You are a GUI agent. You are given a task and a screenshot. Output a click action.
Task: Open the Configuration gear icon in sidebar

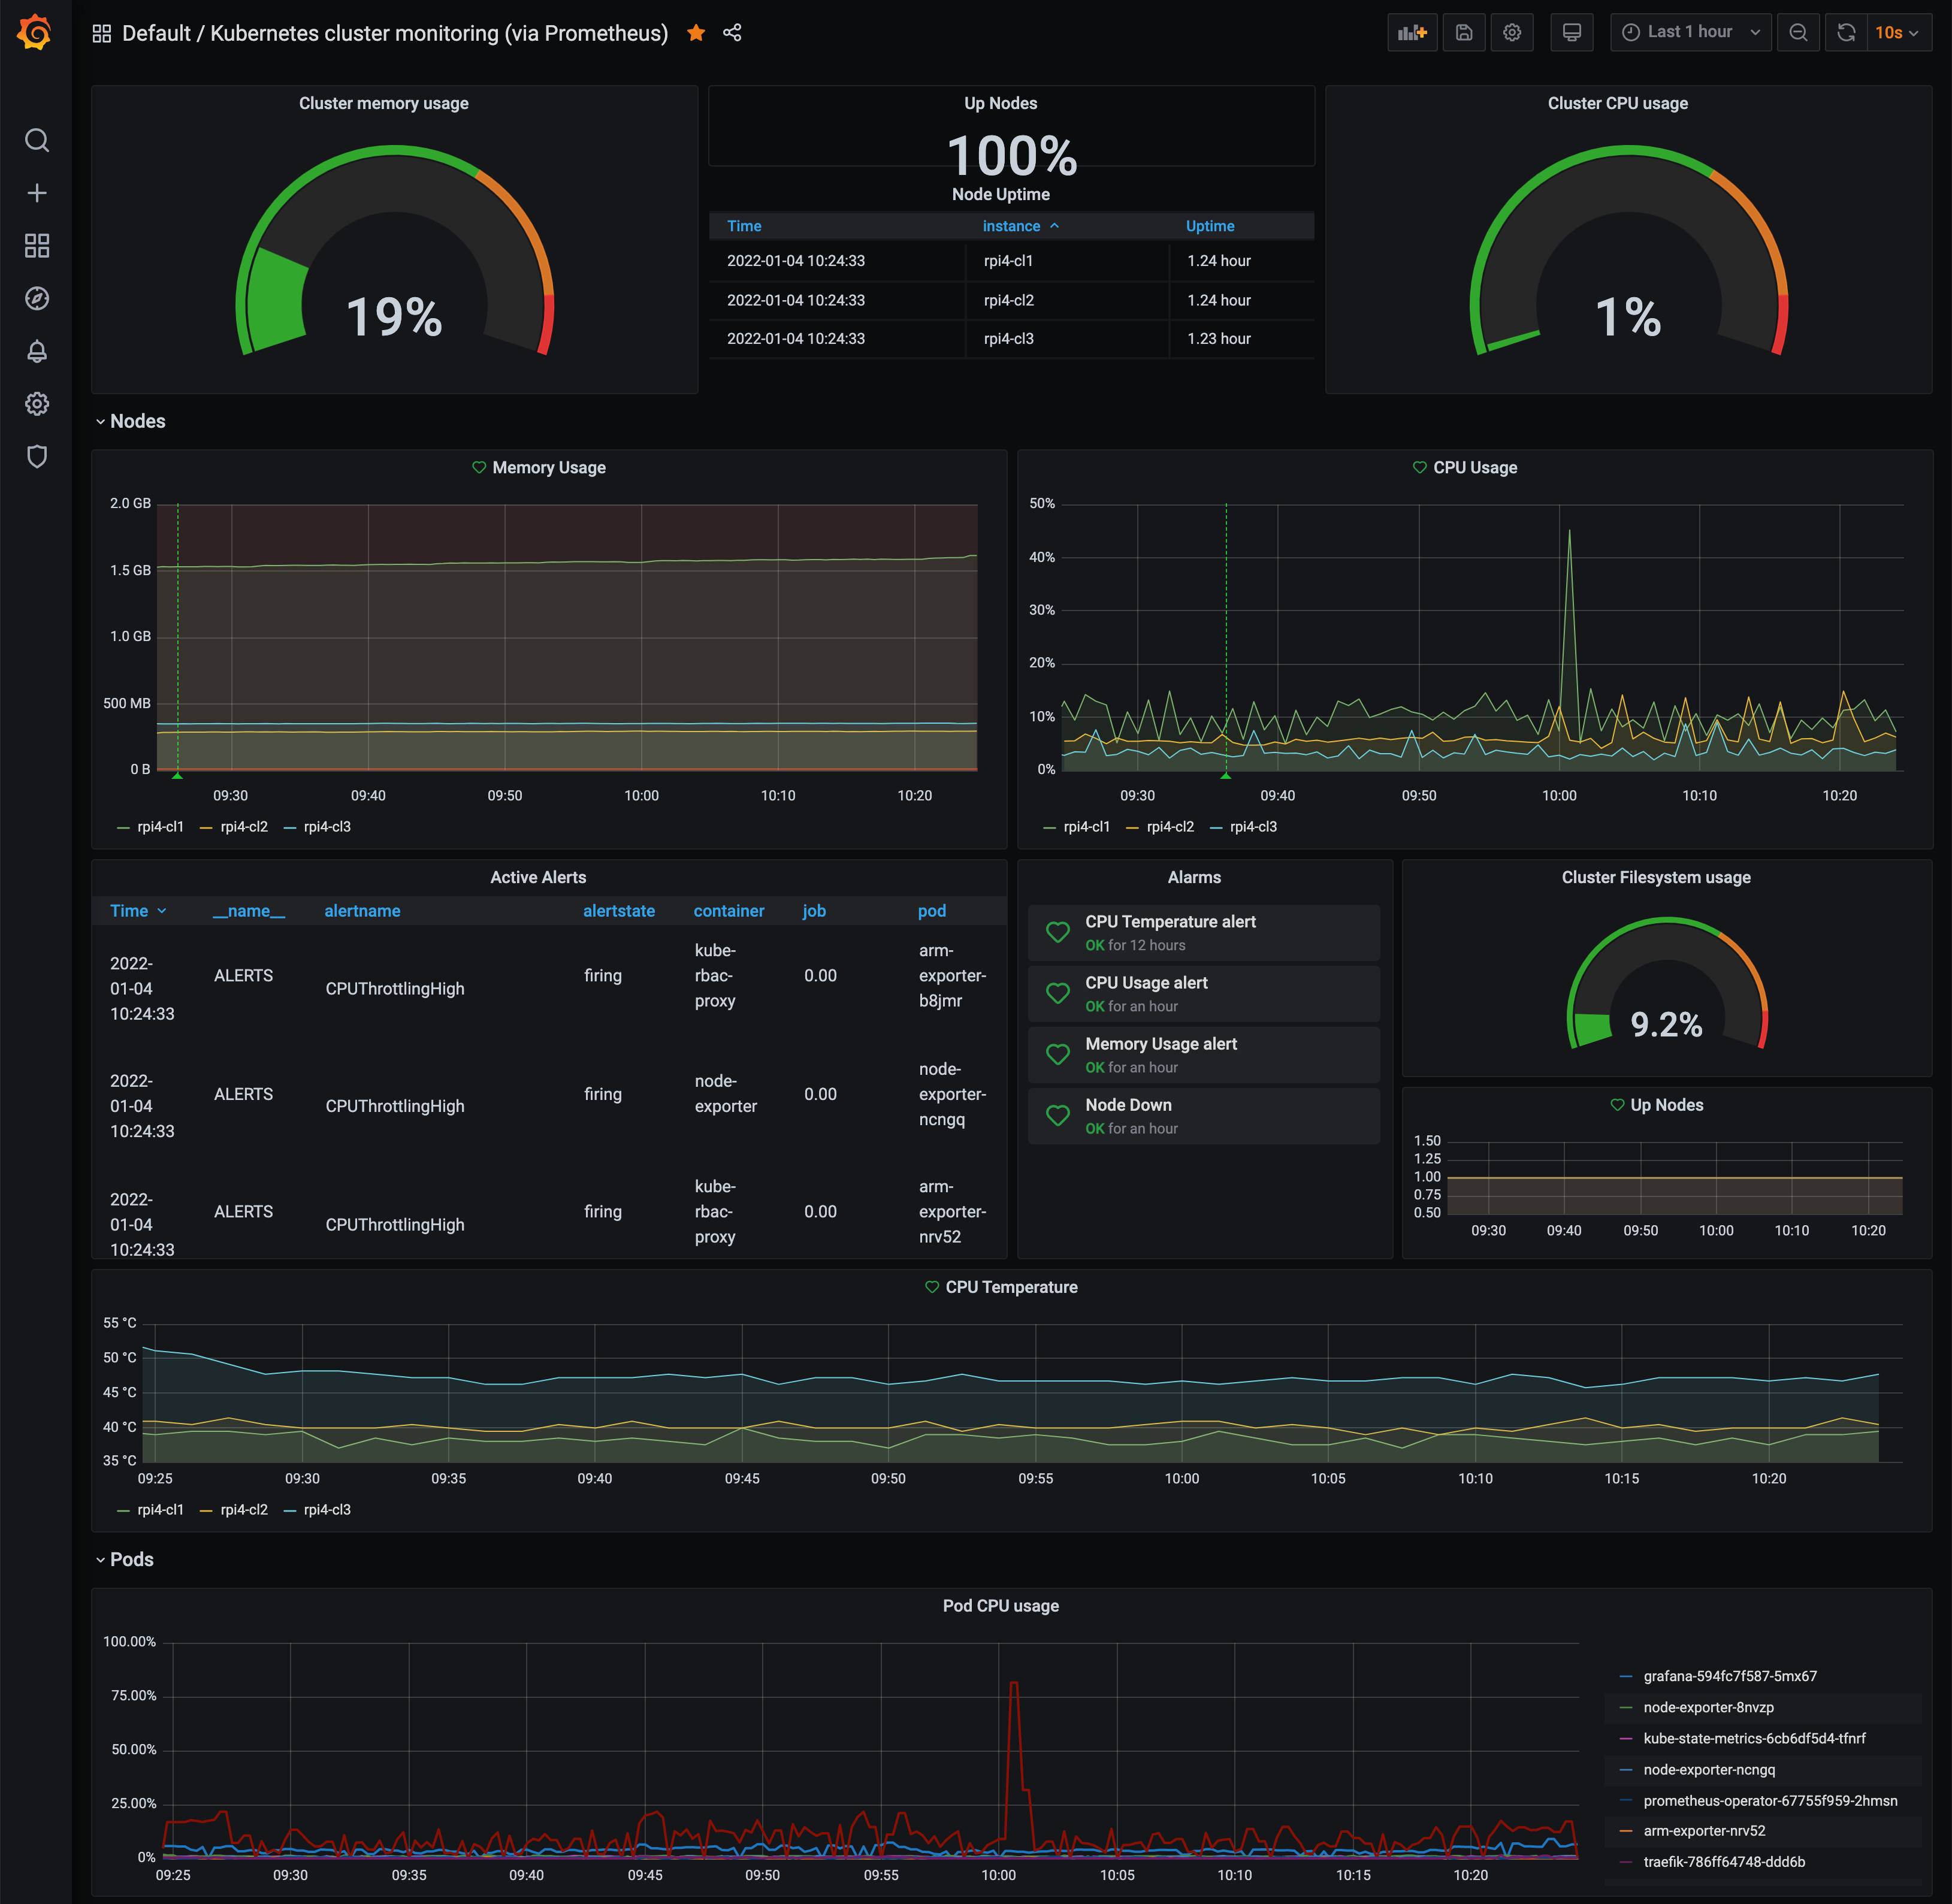point(37,404)
